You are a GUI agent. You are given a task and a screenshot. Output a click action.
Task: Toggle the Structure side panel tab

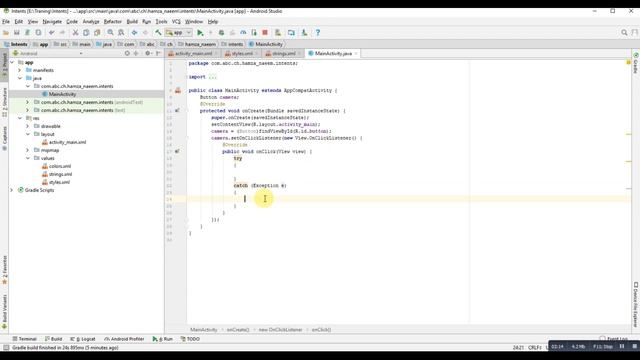click(4, 102)
